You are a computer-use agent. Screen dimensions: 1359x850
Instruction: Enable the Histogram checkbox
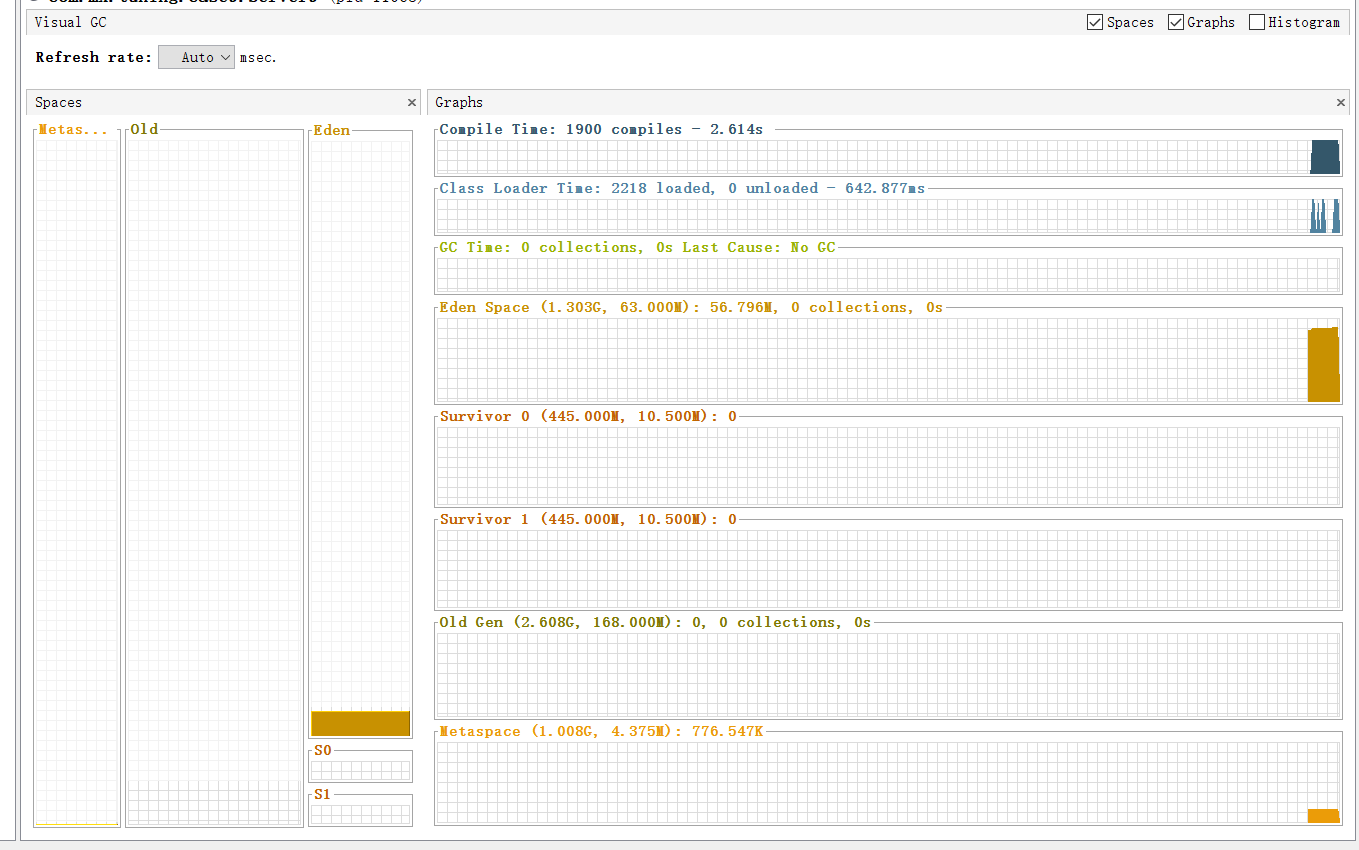click(x=1257, y=22)
